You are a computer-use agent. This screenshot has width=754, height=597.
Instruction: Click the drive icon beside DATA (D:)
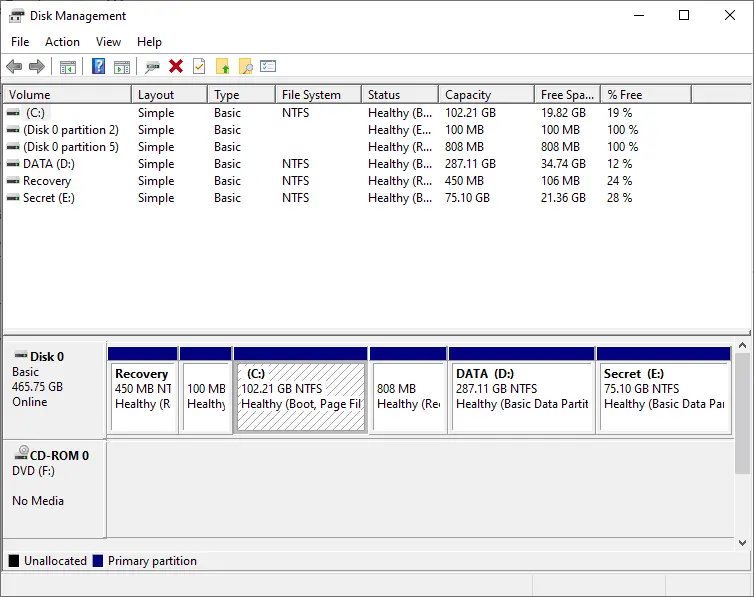tap(13, 164)
